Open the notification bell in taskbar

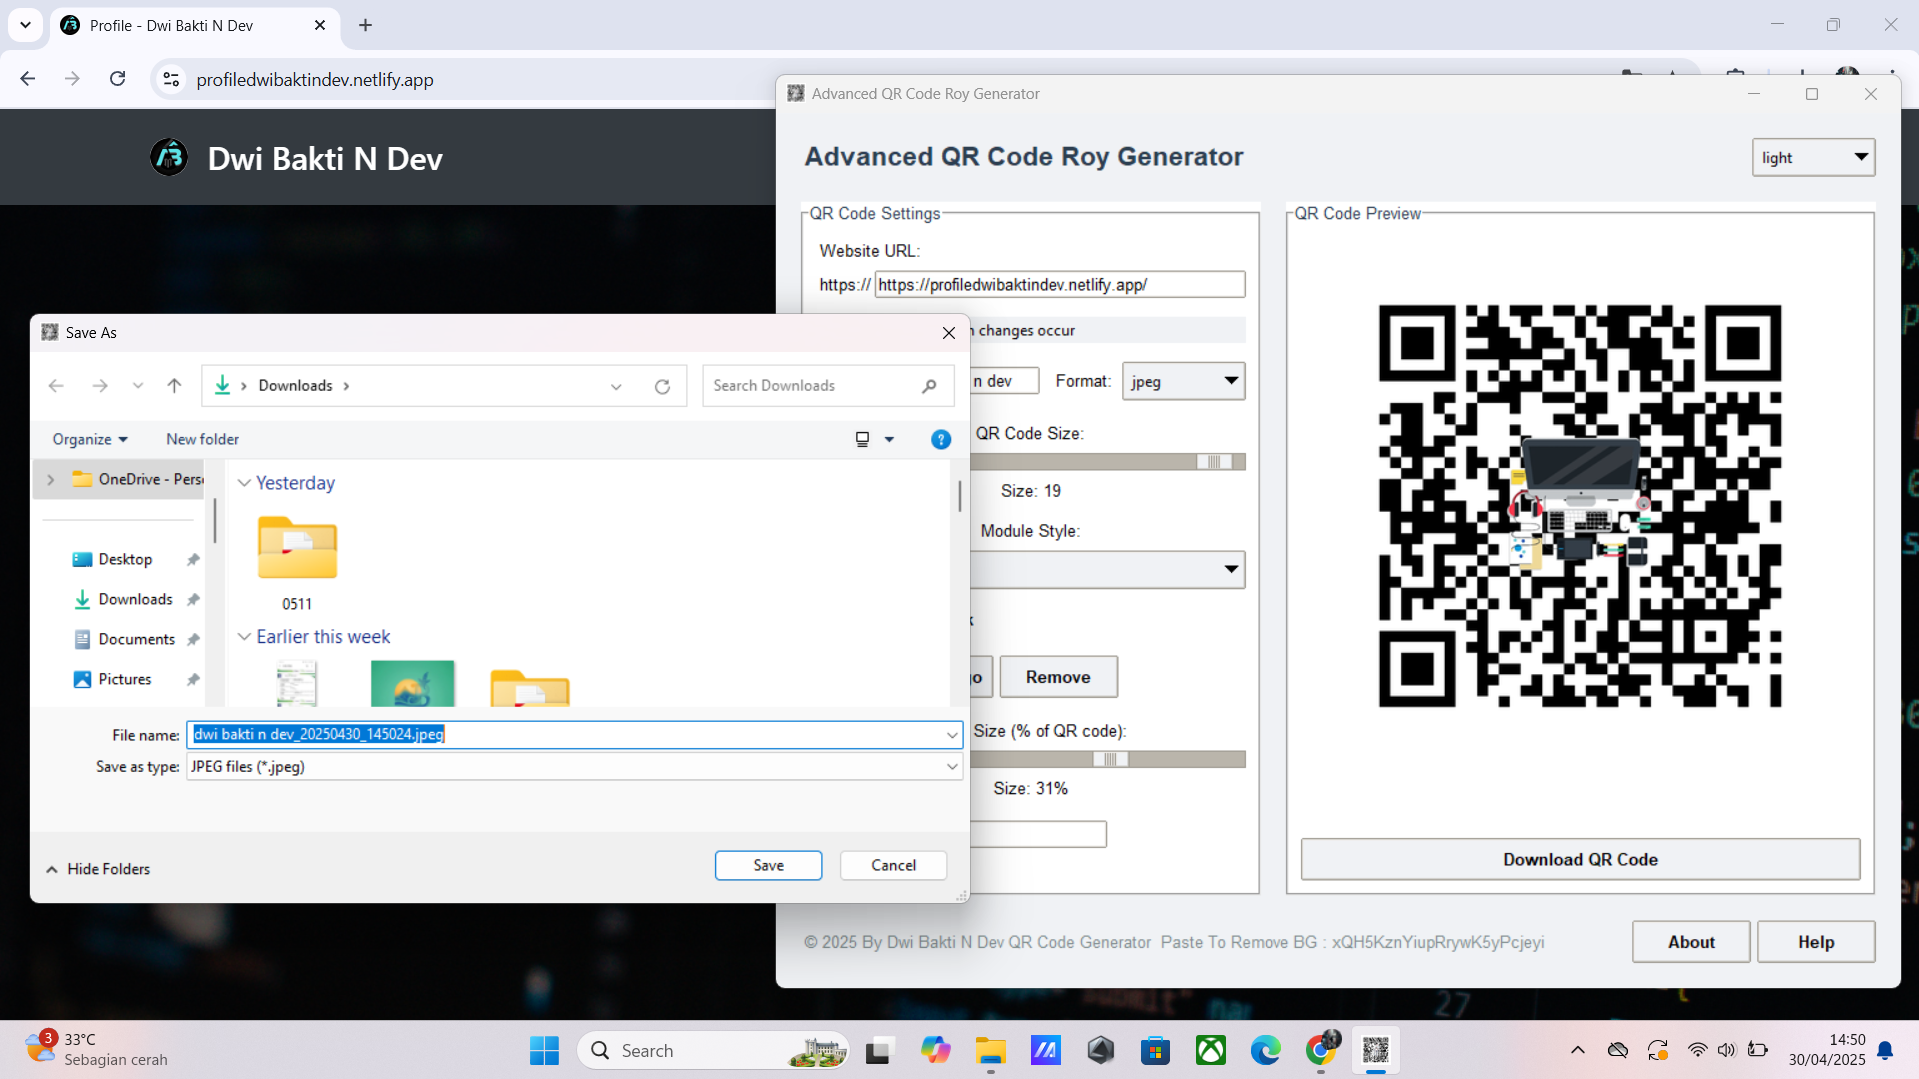coord(1885,1050)
